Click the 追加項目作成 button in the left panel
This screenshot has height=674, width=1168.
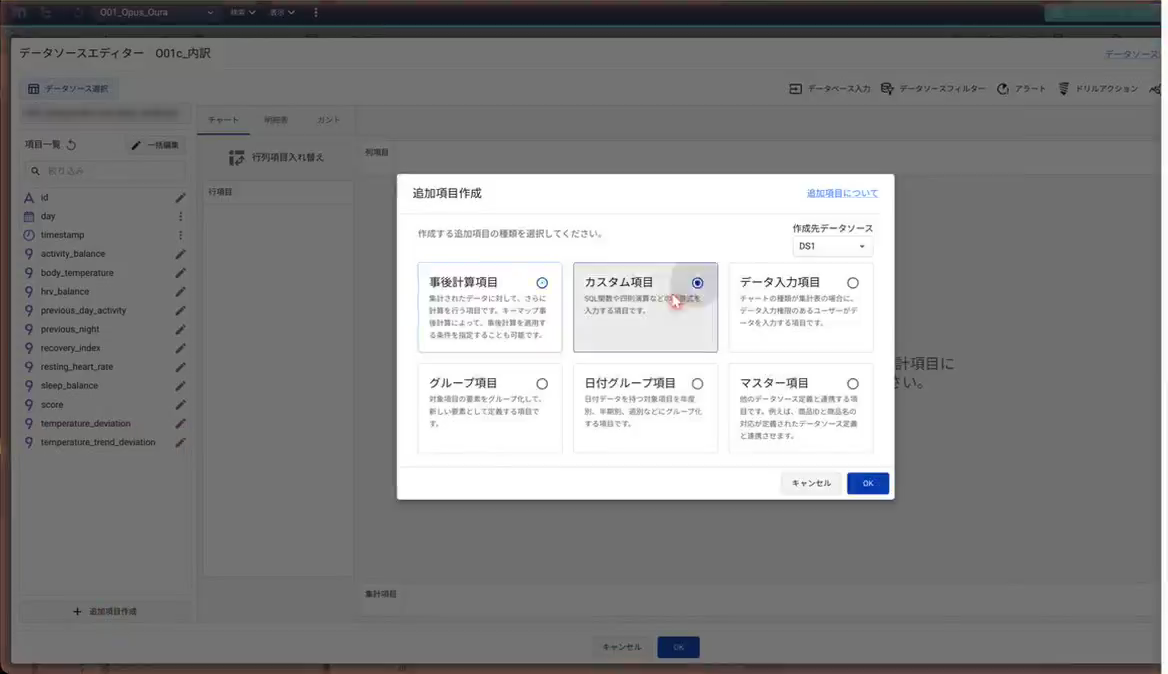pyautogui.click(x=104, y=612)
